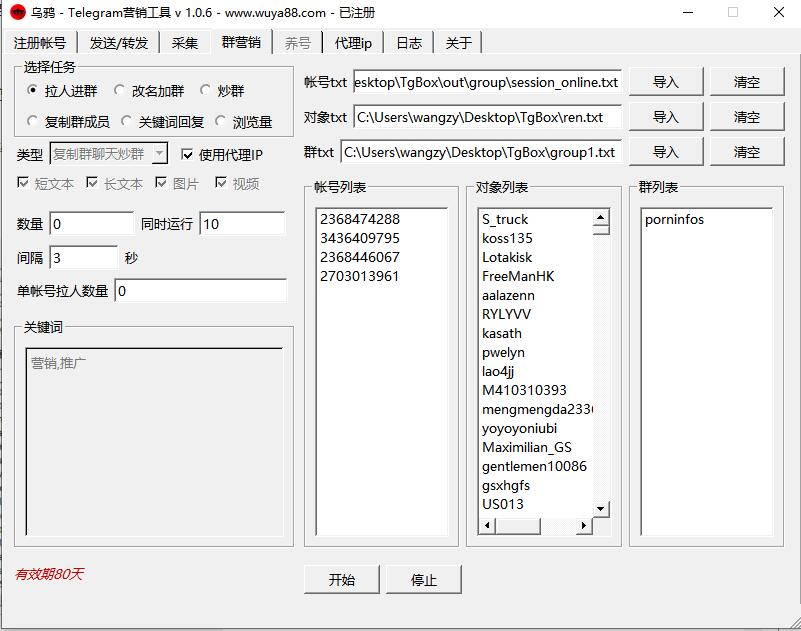Select FreeManHK in 对象列表
The height and width of the screenshot is (631, 801).
point(518,276)
